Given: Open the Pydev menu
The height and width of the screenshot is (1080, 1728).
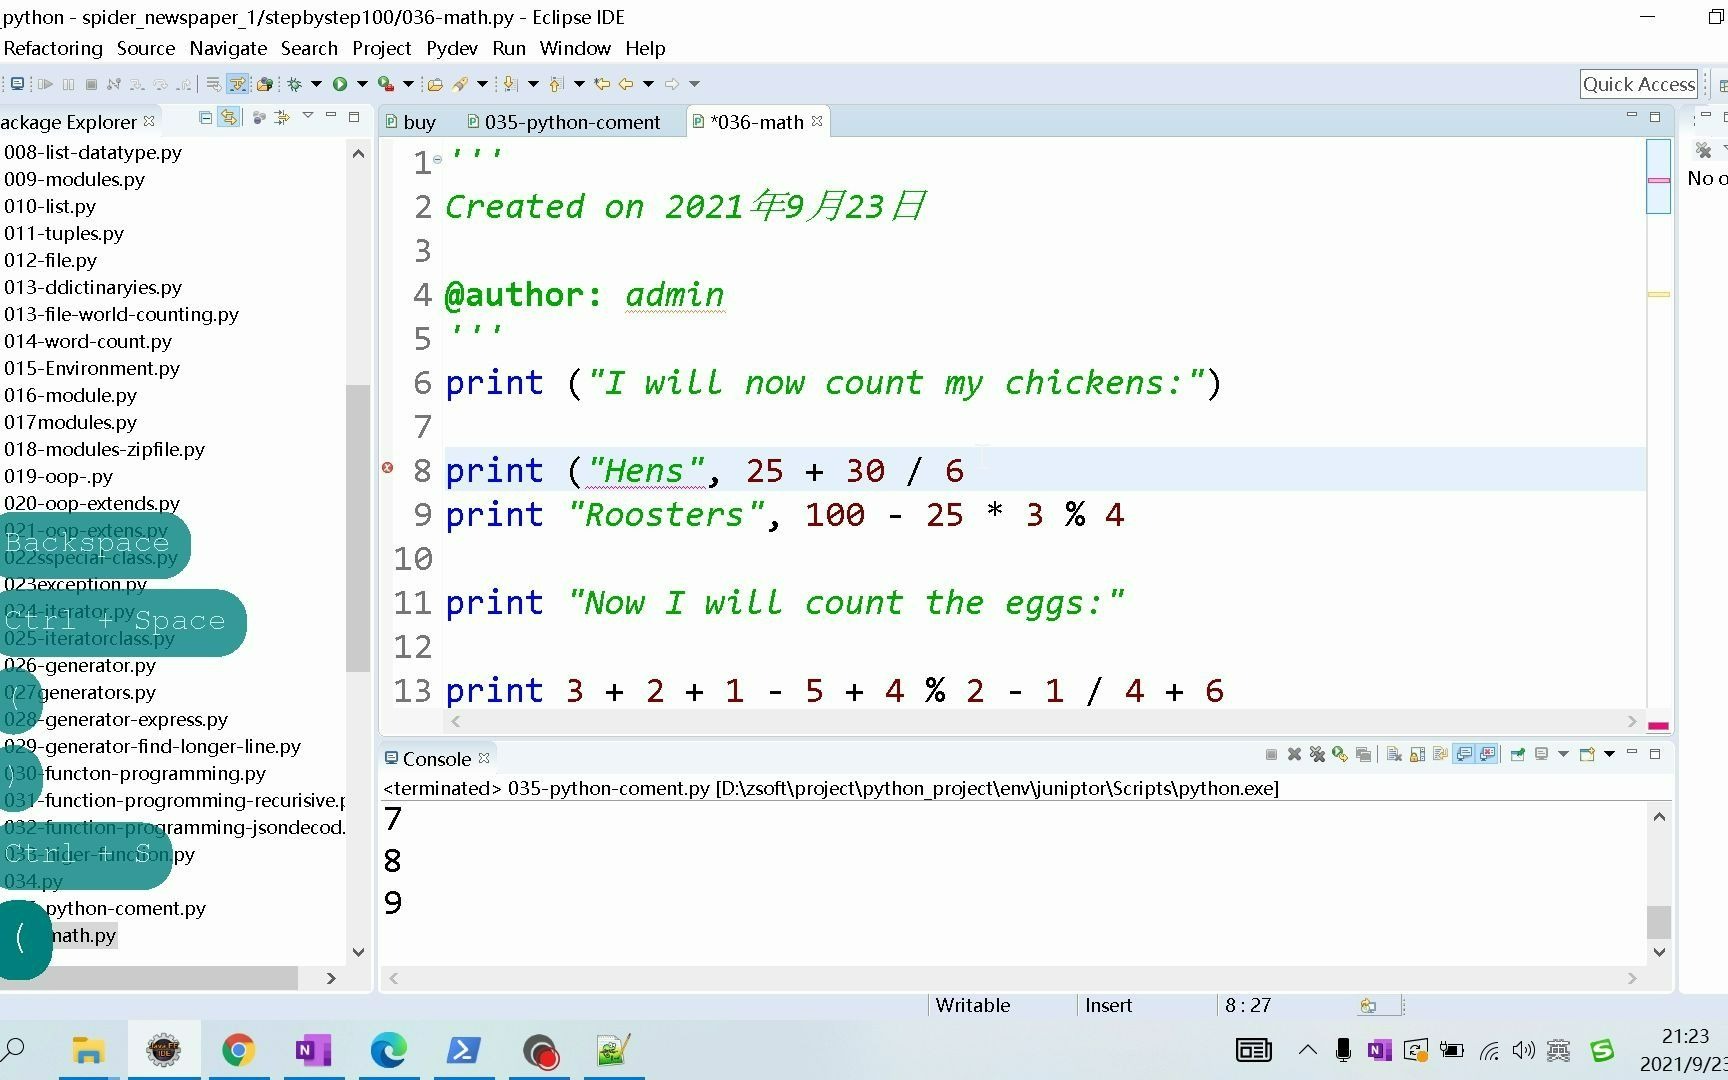Looking at the screenshot, I should click(451, 48).
